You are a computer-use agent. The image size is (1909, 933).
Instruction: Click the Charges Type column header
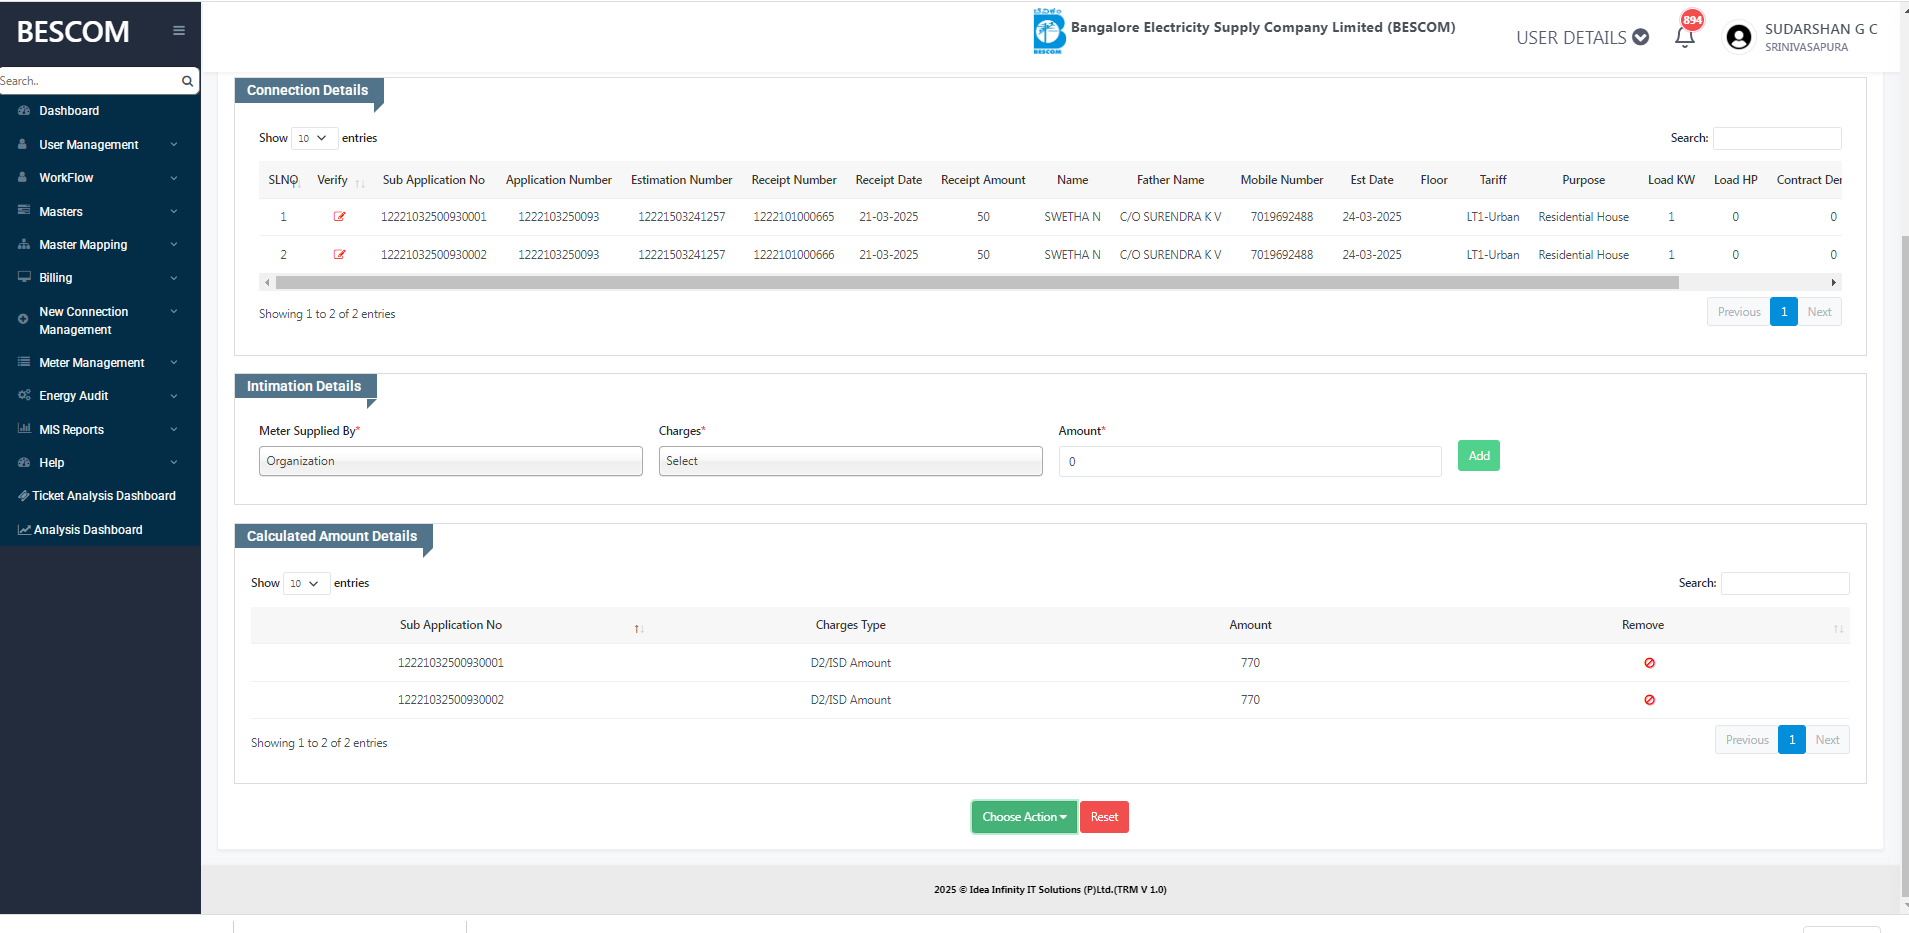tap(850, 625)
